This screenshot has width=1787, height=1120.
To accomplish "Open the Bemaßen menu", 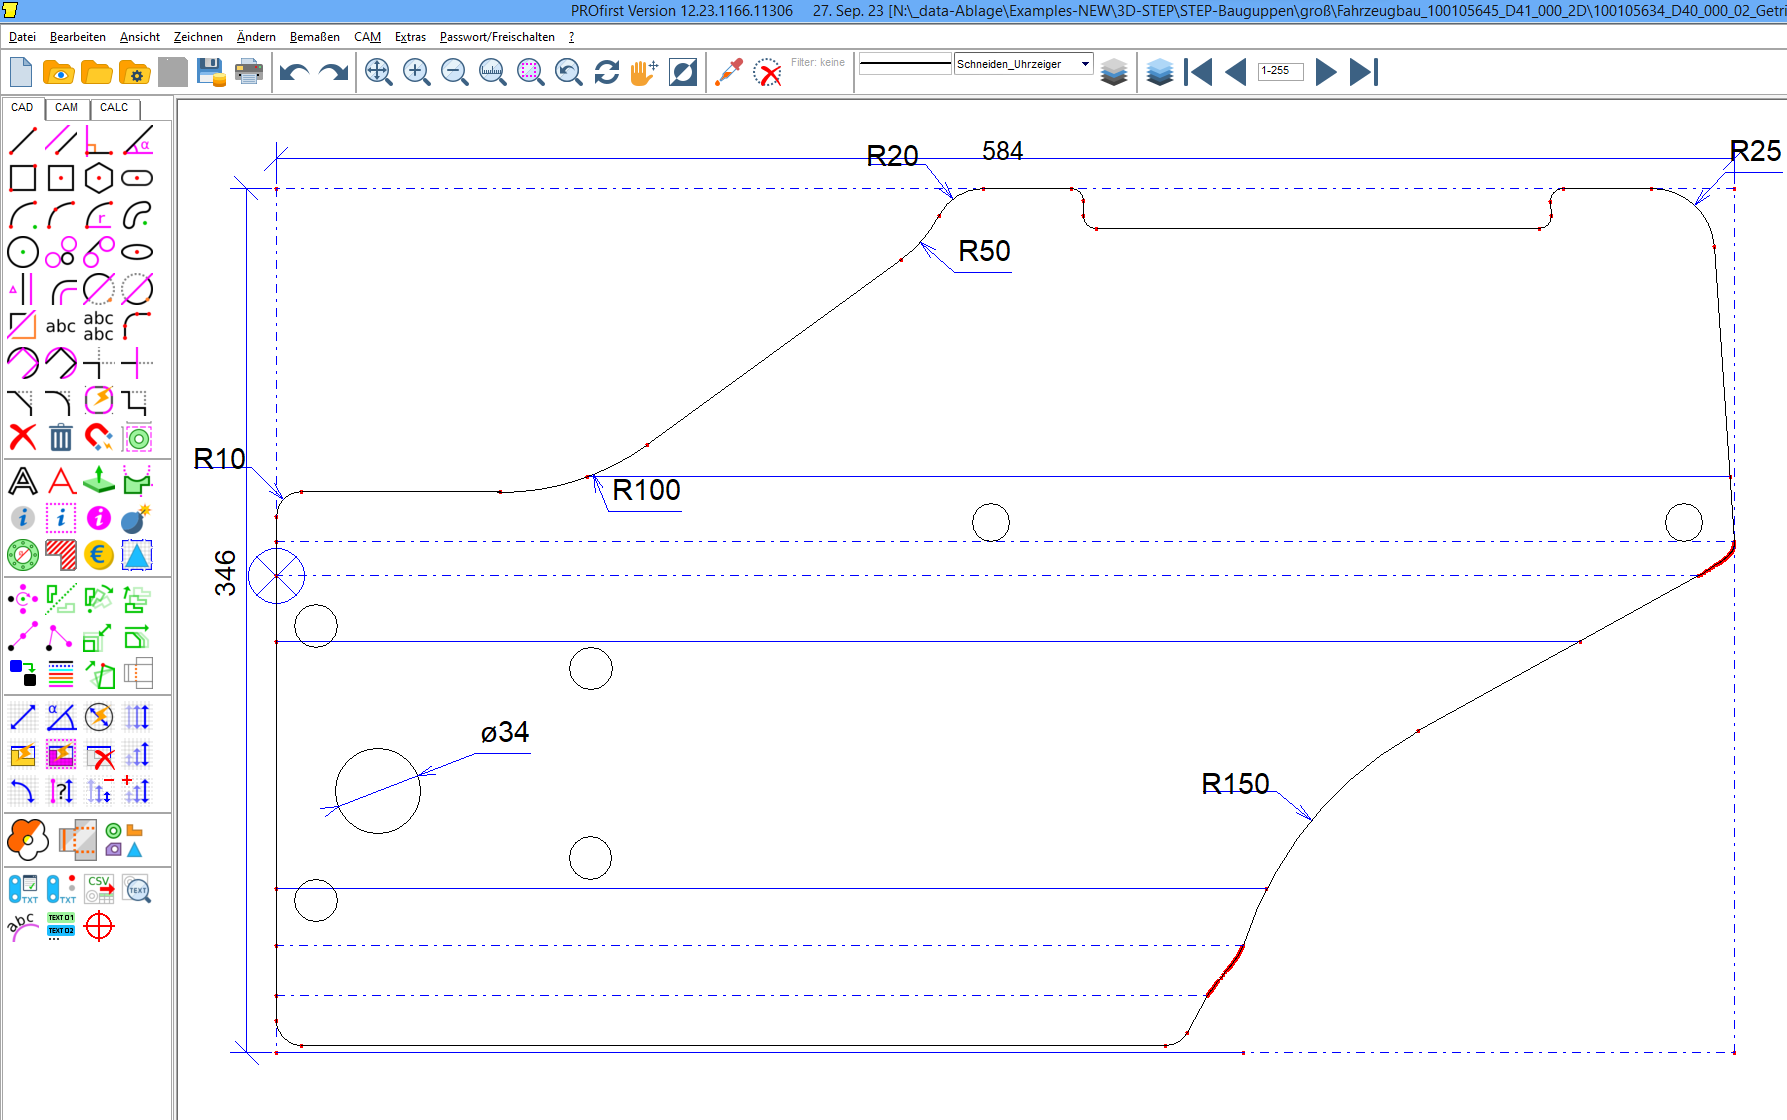I will coord(314,37).
